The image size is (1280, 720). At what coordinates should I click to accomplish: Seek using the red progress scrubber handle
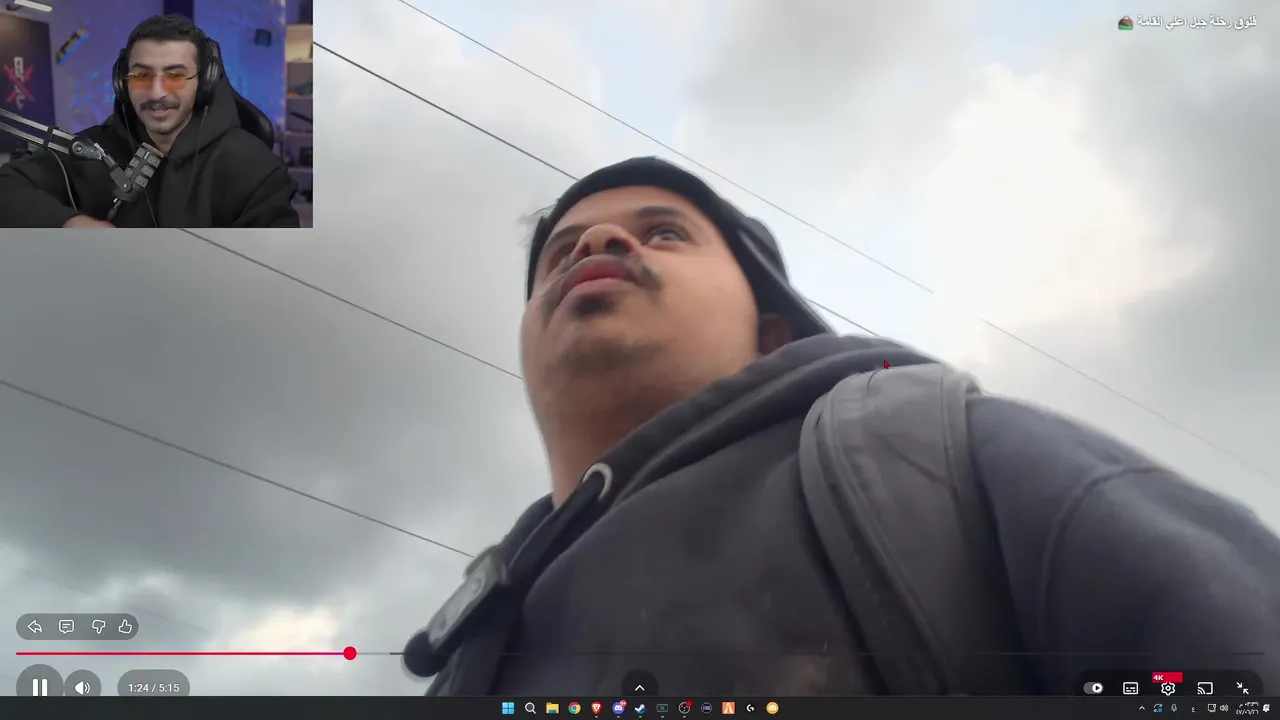(349, 653)
